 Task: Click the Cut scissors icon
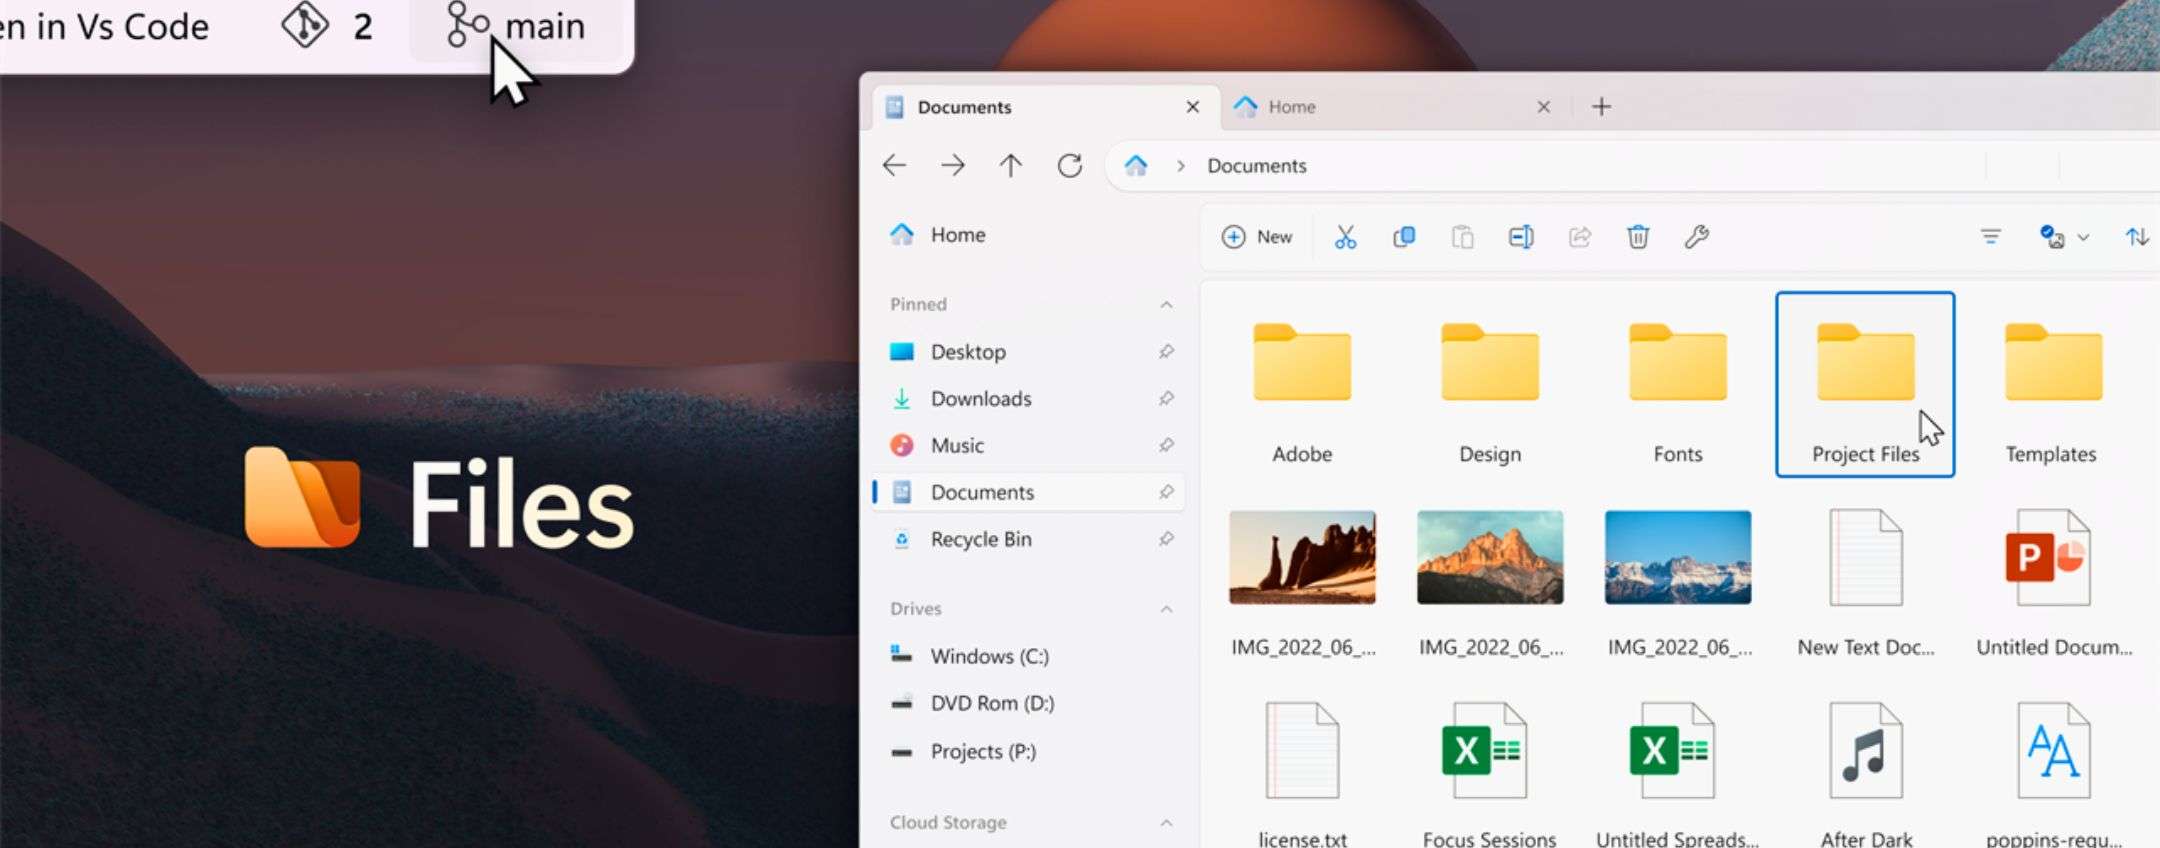1345,237
